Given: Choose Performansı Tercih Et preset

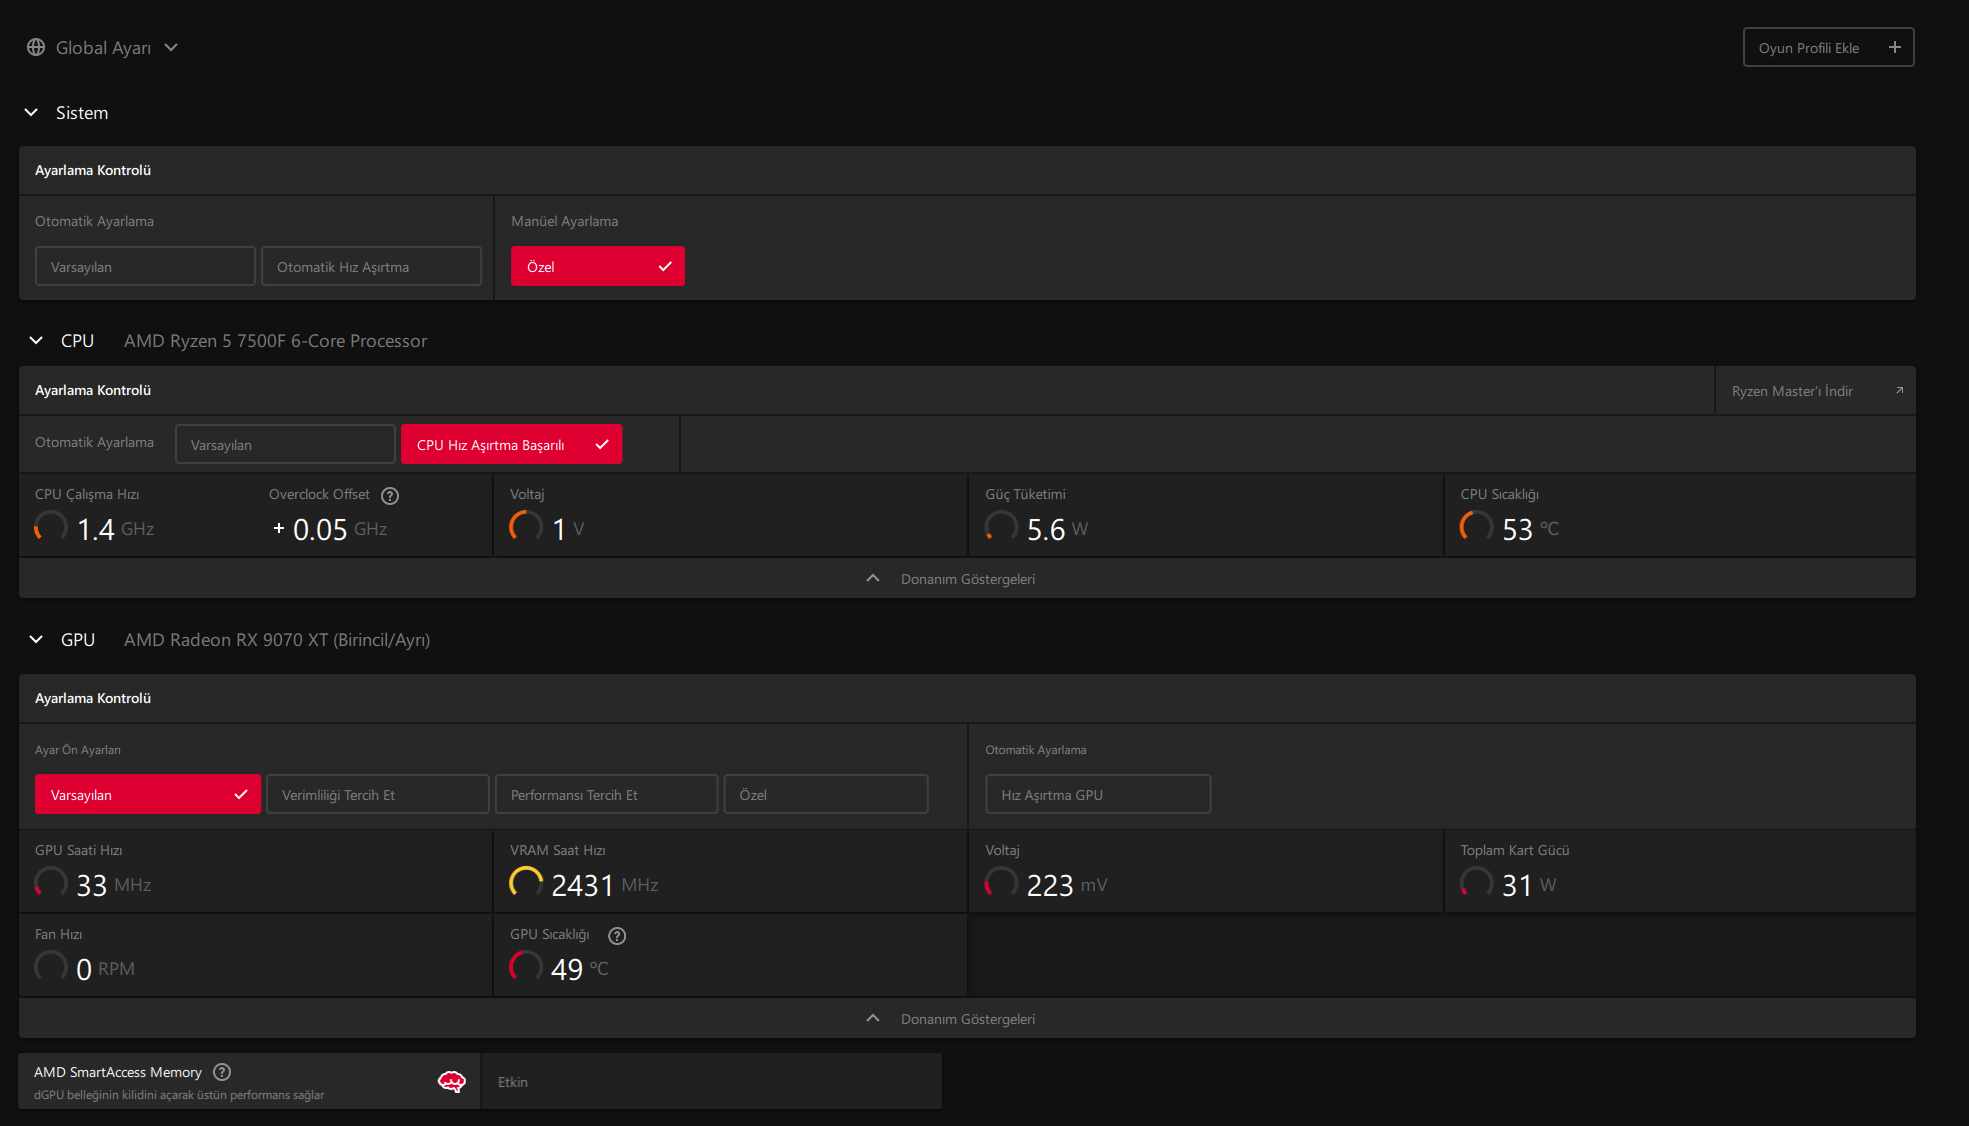Looking at the screenshot, I should point(606,794).
